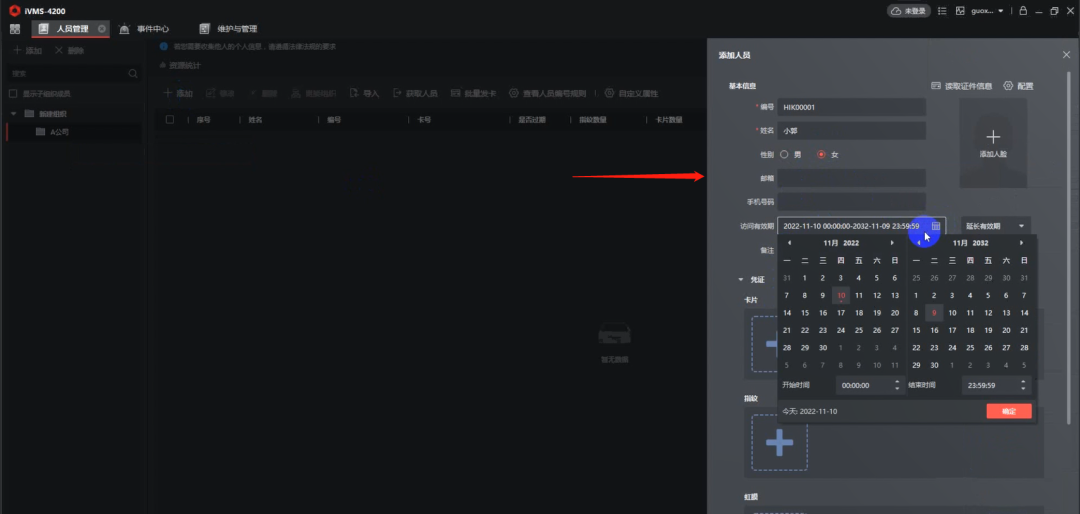The width and height of the screenshot is (1080, 514).
Task: Click the search magnifier icon in left panel
Action: (133, 74)
